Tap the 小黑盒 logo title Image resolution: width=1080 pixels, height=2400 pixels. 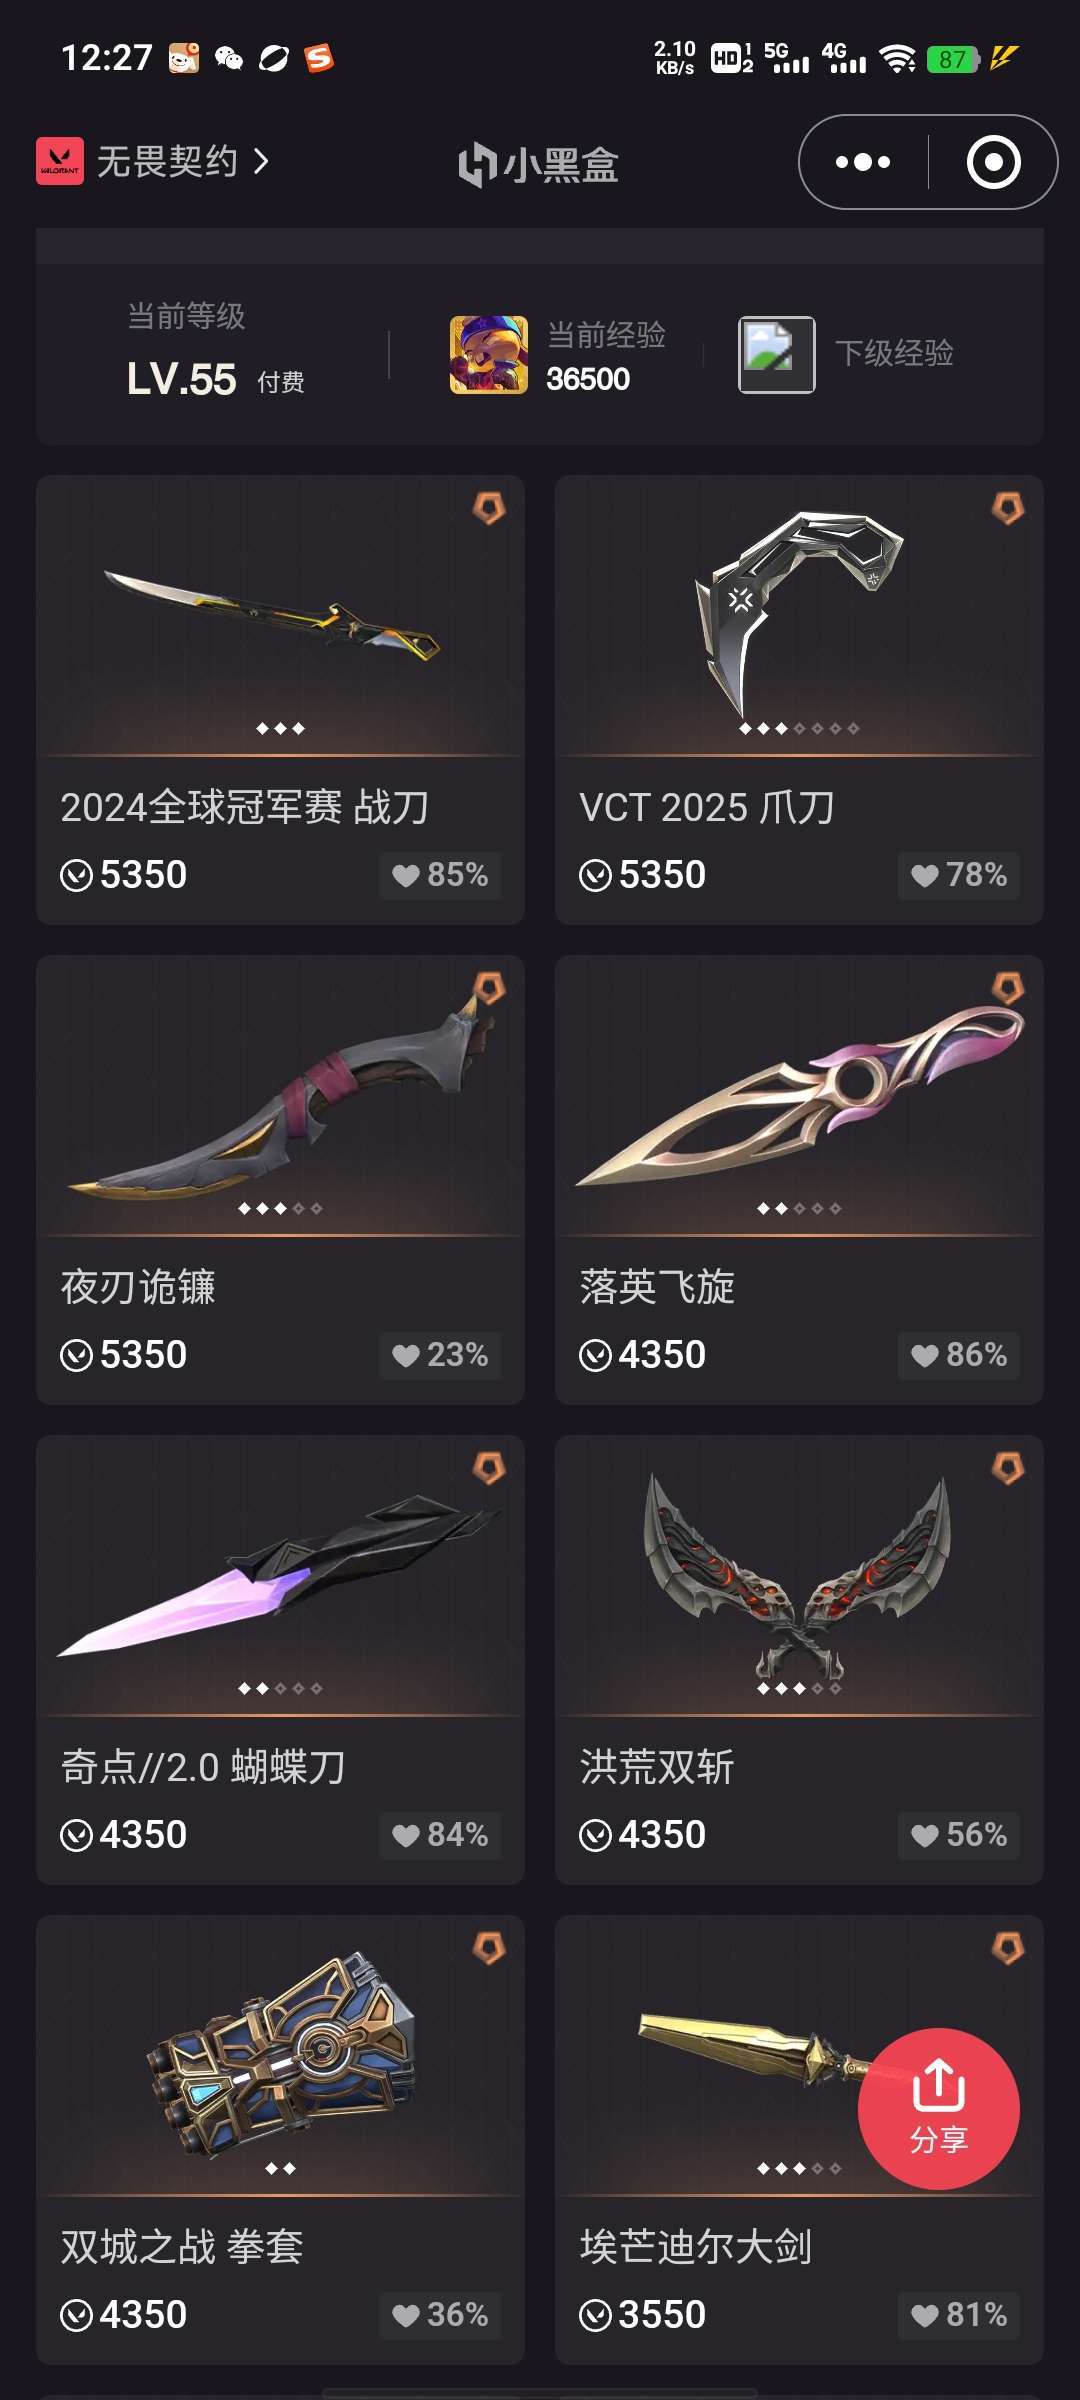[x=539, y=164]
